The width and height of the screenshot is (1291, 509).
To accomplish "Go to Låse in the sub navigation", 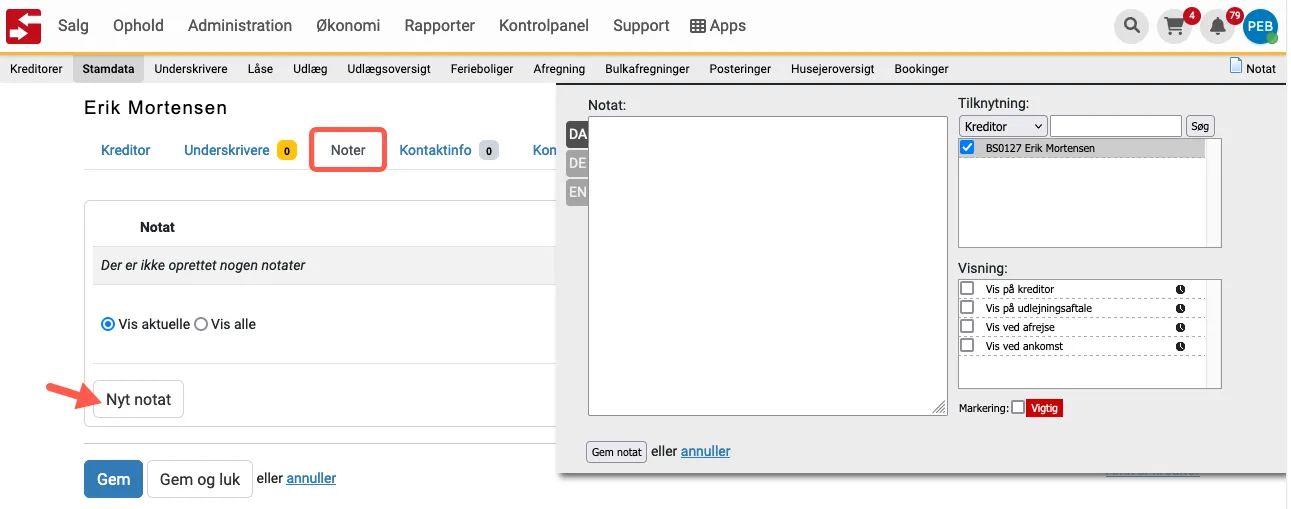I will (x=260, y=69).
